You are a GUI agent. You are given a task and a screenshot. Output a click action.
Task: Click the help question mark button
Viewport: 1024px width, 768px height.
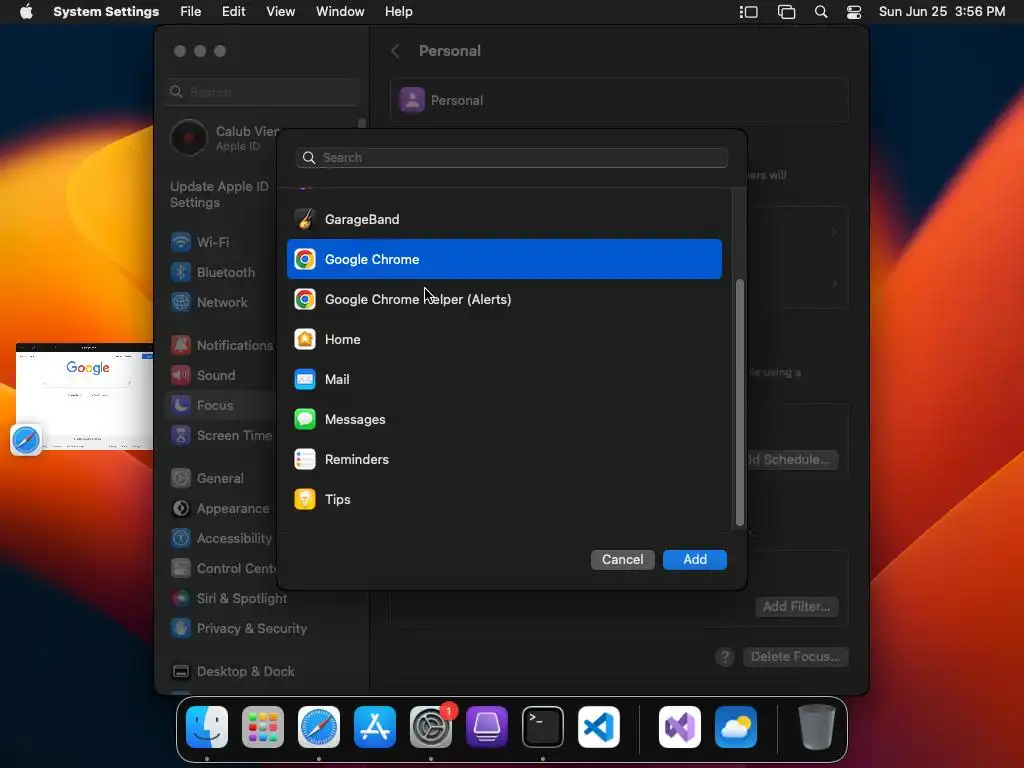click(725, 656)
